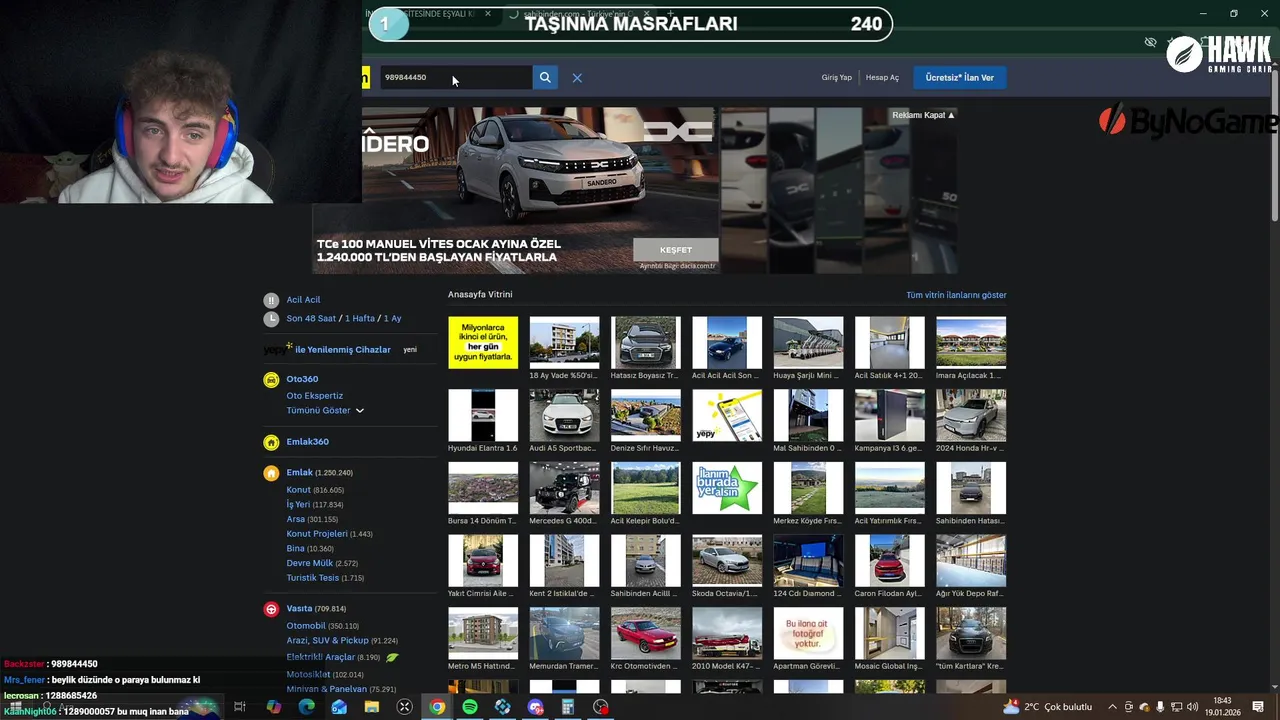1280x720 pixels.
Task: Click the clock icon beside Son 48 Saat
Action: (271, 319)
